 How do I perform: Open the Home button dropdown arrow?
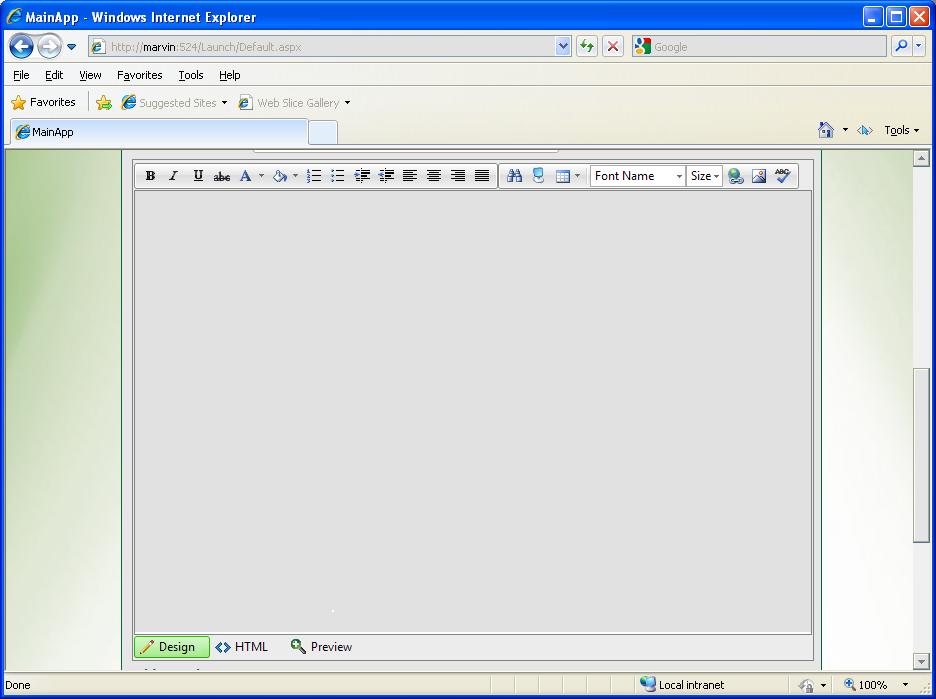[x=845, y=130]
